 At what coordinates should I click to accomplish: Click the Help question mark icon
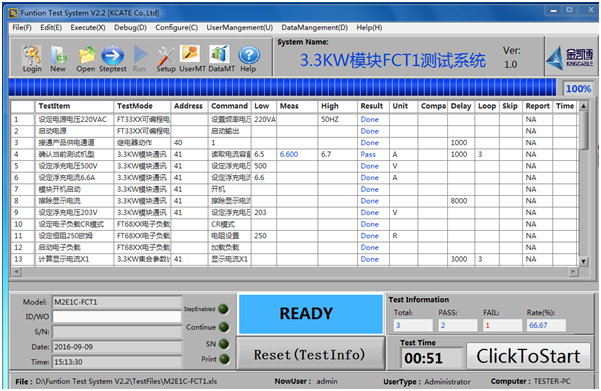tap(249, 58)
